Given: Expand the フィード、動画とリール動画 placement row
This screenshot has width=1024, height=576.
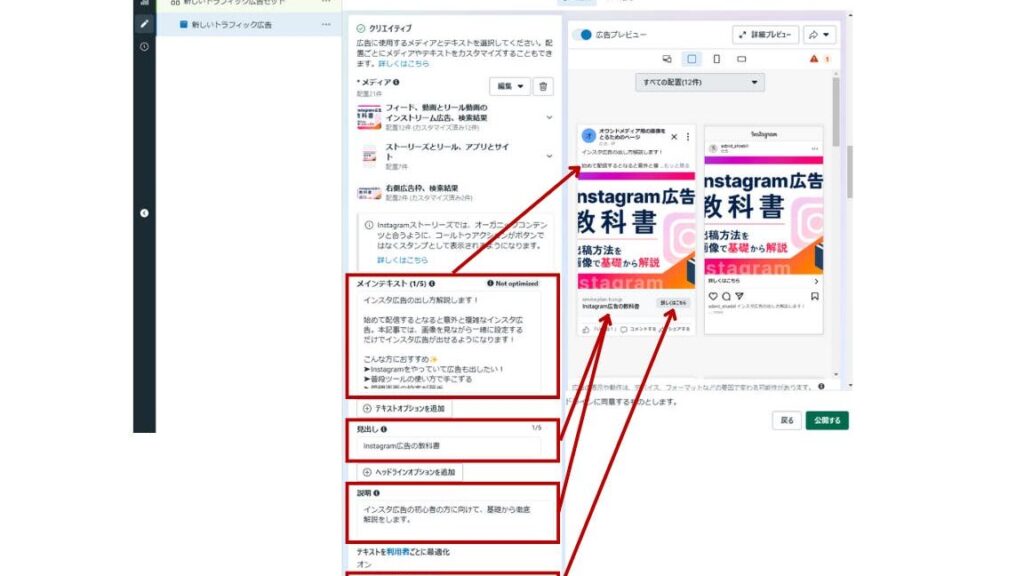Looking at the screenshot, I should coord(549,117).
